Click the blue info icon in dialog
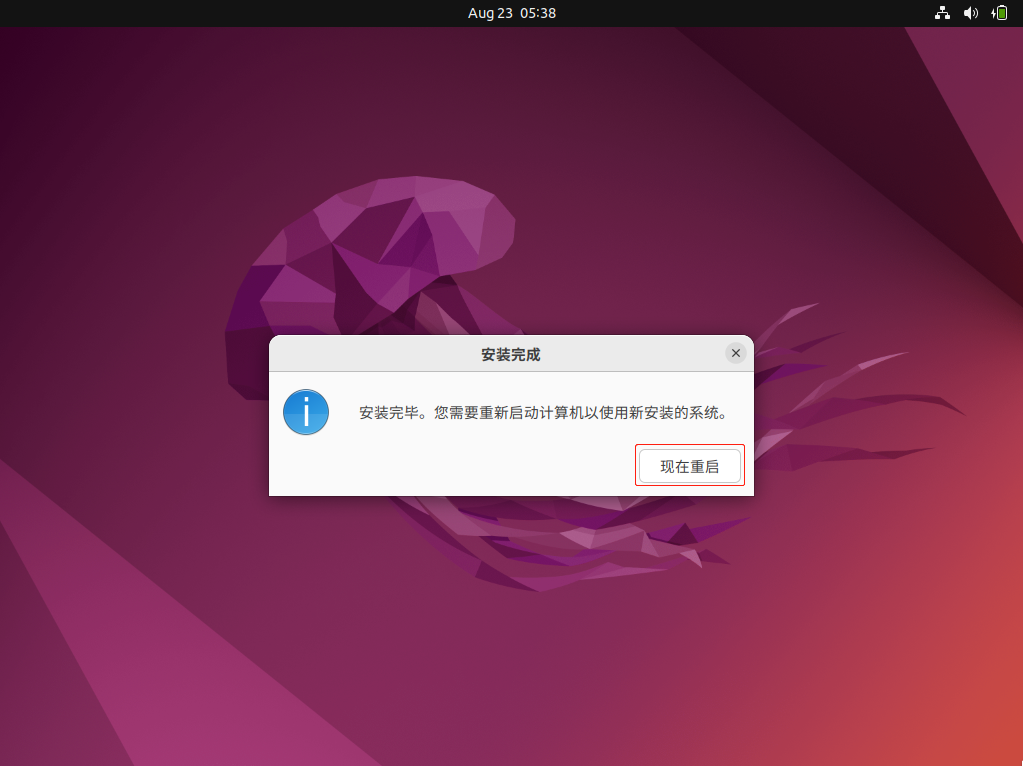The width and height of the screenshot is (1023, 766). click(x=306, y=412)
